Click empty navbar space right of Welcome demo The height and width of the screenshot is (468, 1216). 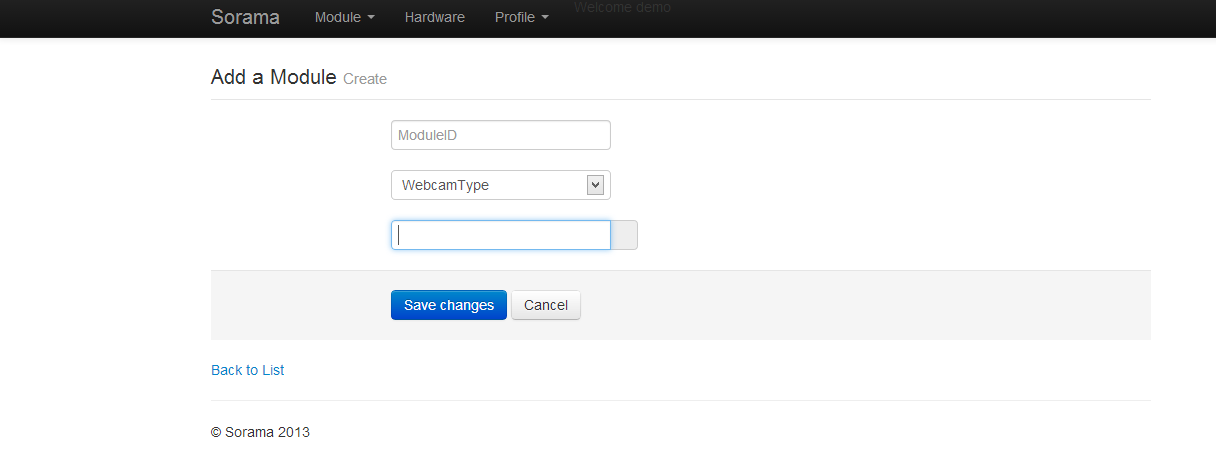coord(900,18)
